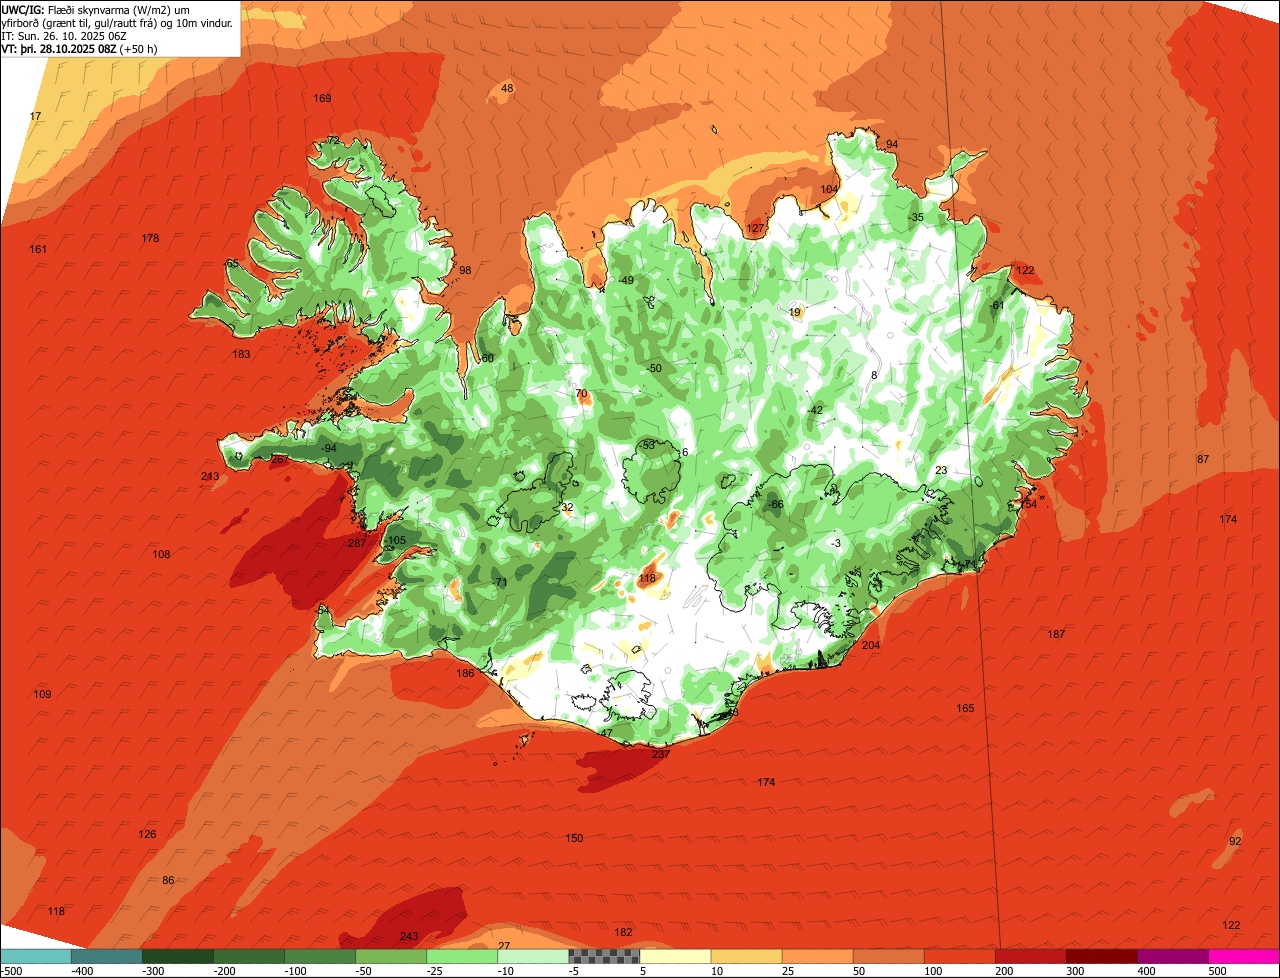1280x978 pixels.
Task: Click the initial time 'IT: Sun. 26. 10. 2025 06Z'
Action: coord(64,35)
